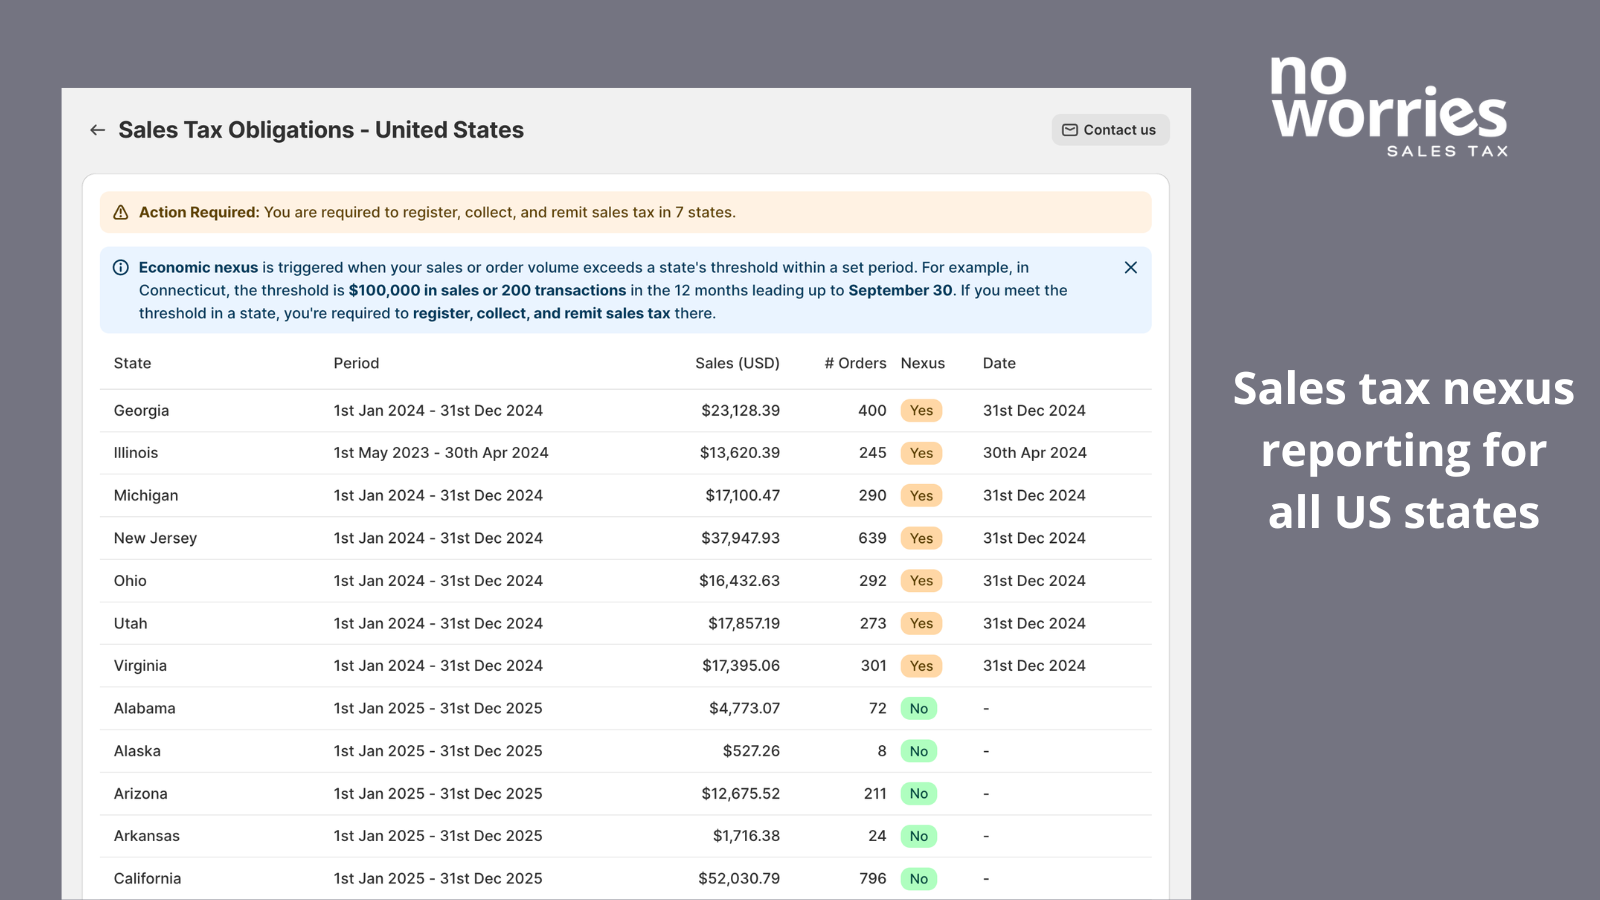This screenshot has height=900, width=1600.
Task: Click the Action Required warning banner text
Action: [437, 212]
